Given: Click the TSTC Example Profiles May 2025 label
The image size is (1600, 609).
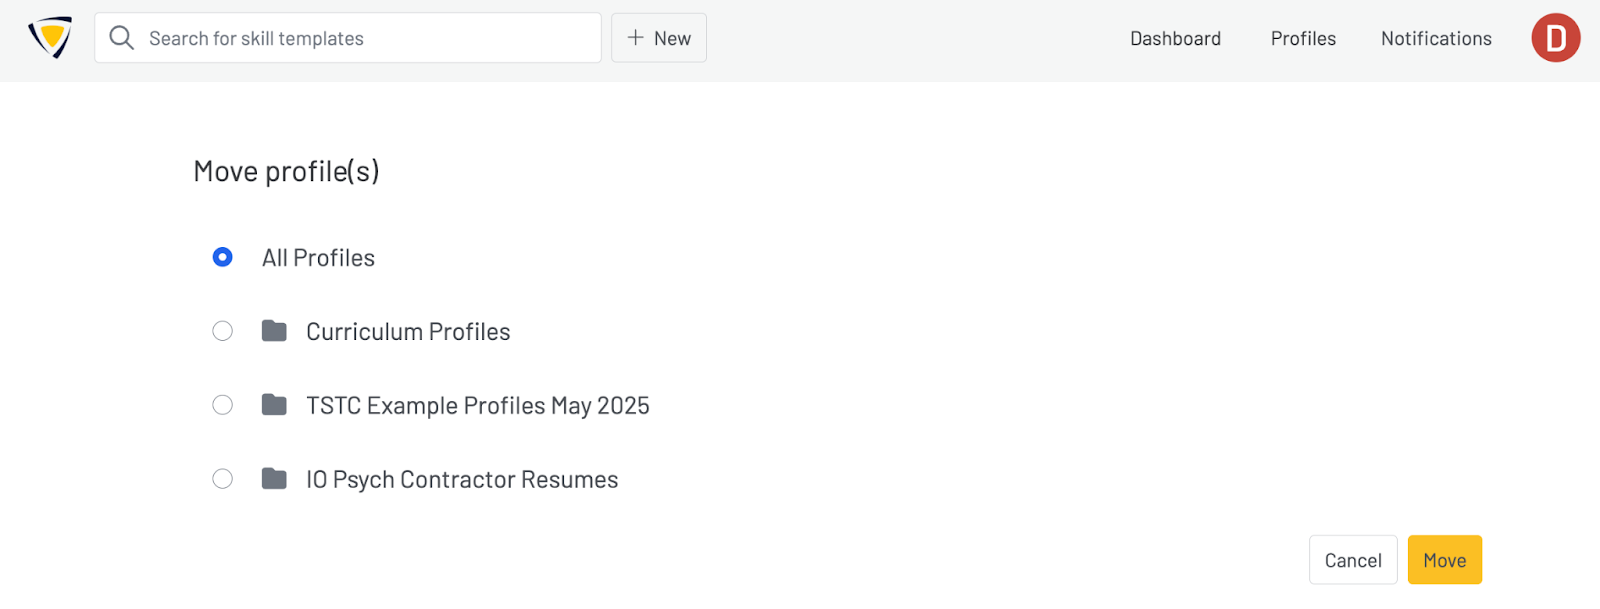Looking at the screenshot, I should pyautogui.click(x=478, y=405).
